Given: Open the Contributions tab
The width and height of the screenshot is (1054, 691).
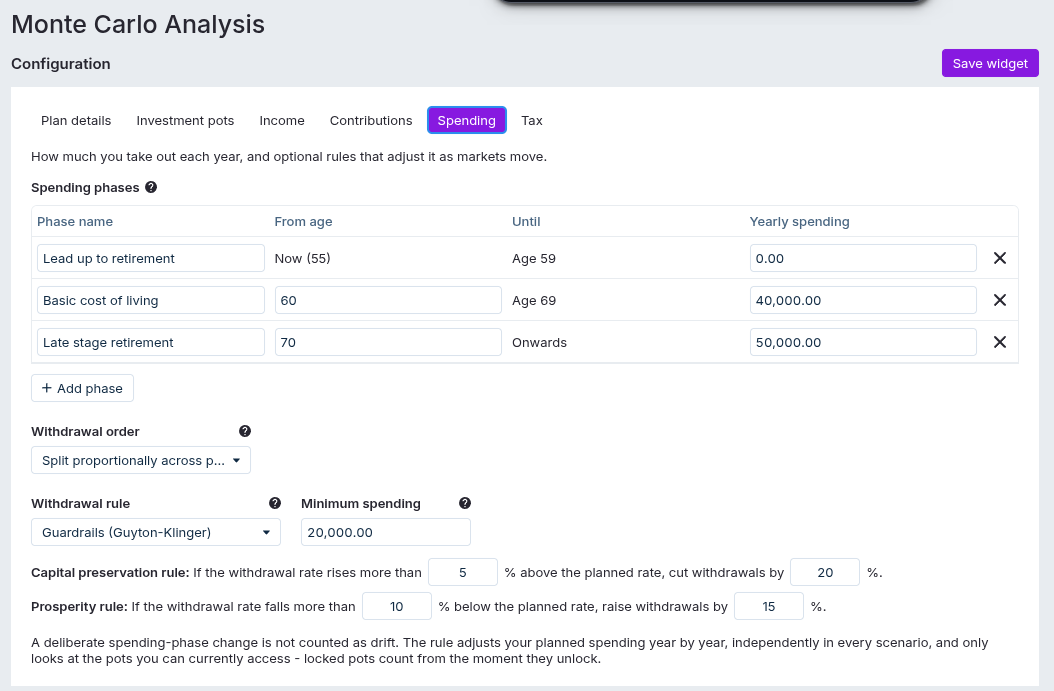Looking at the screenshot, I should point(371,120).
